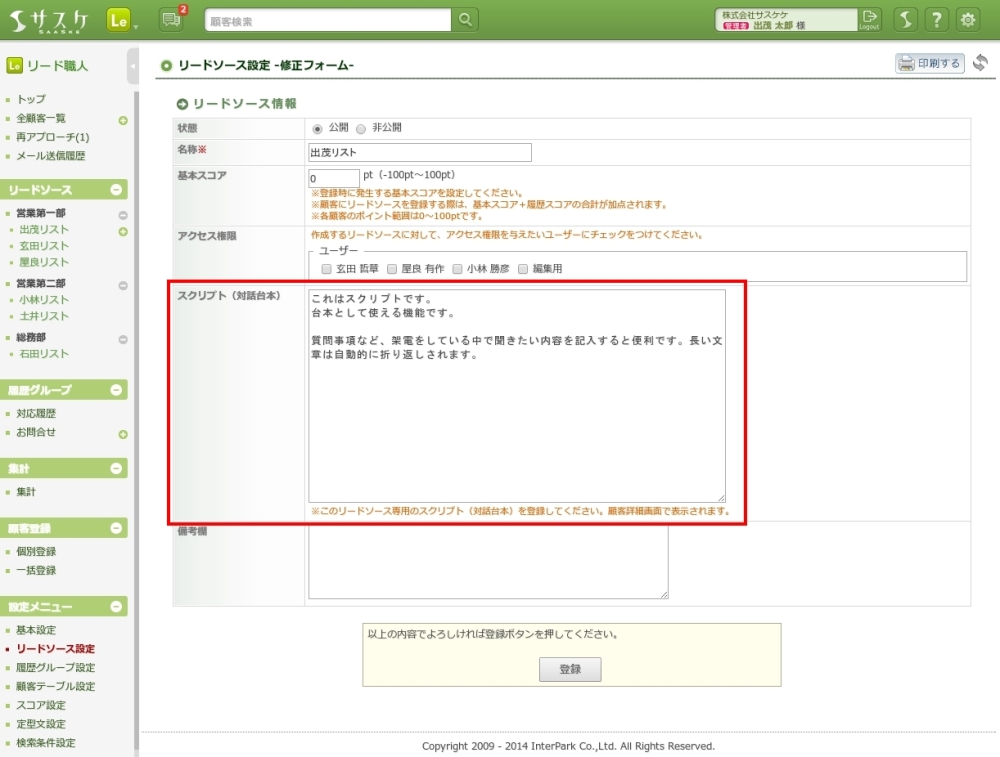Viewport: 1000px width, 757px height.
Task: Open メール送信履歴 link
Action: pos(50,156)
